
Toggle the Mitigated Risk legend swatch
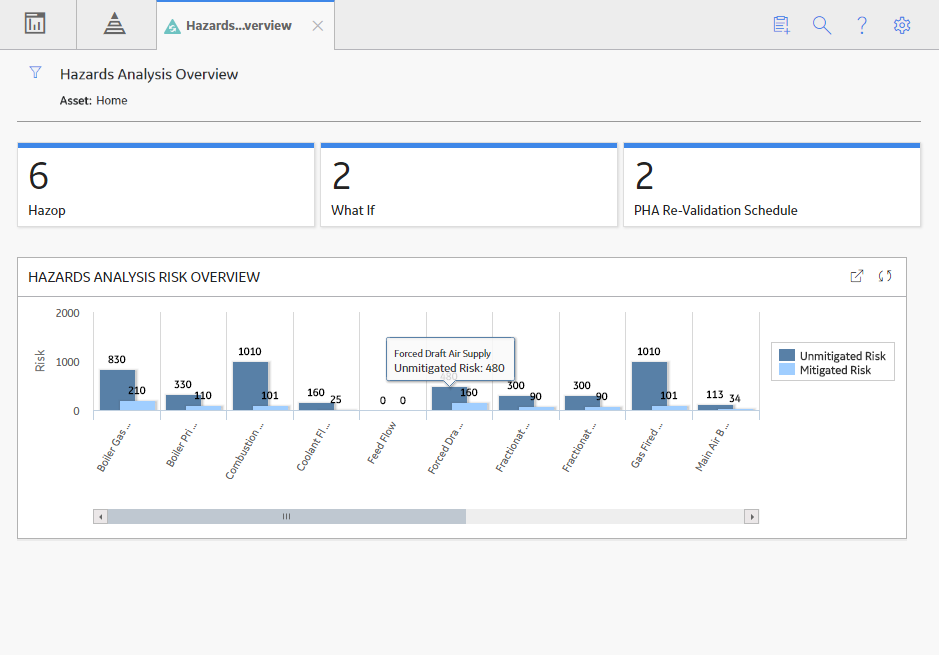(787, 369)
